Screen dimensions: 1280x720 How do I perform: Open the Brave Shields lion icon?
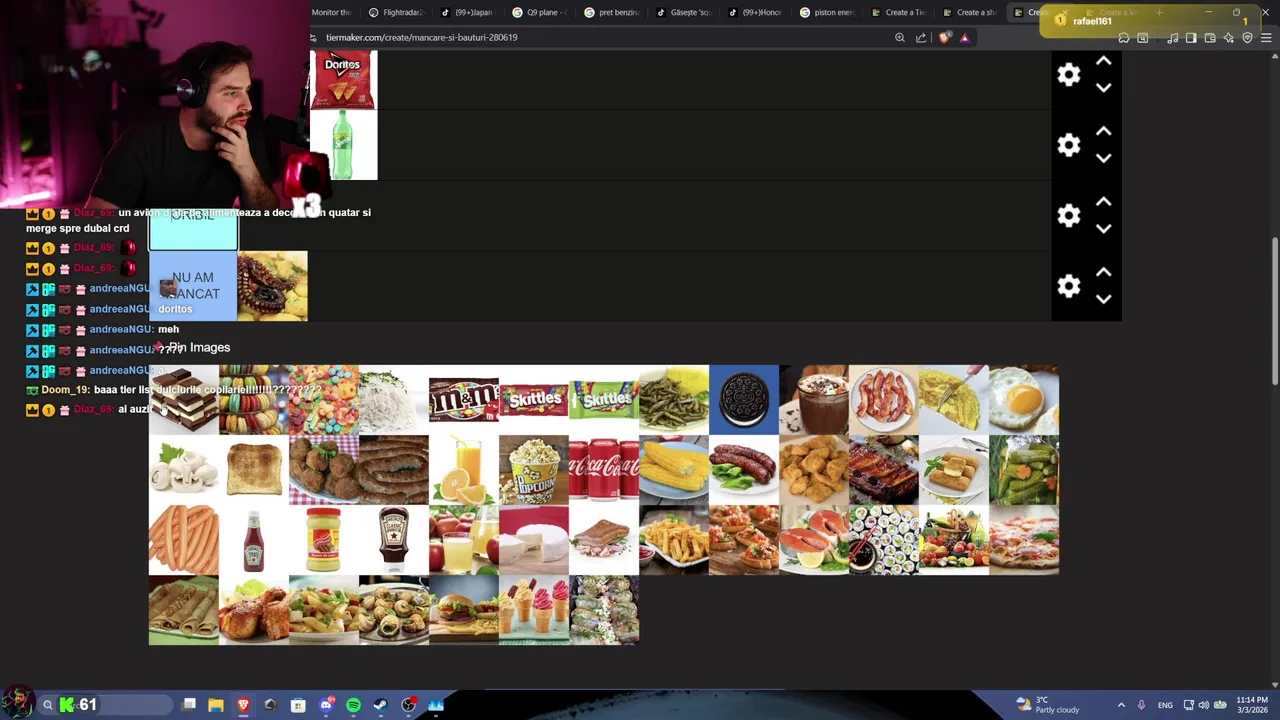945,38
